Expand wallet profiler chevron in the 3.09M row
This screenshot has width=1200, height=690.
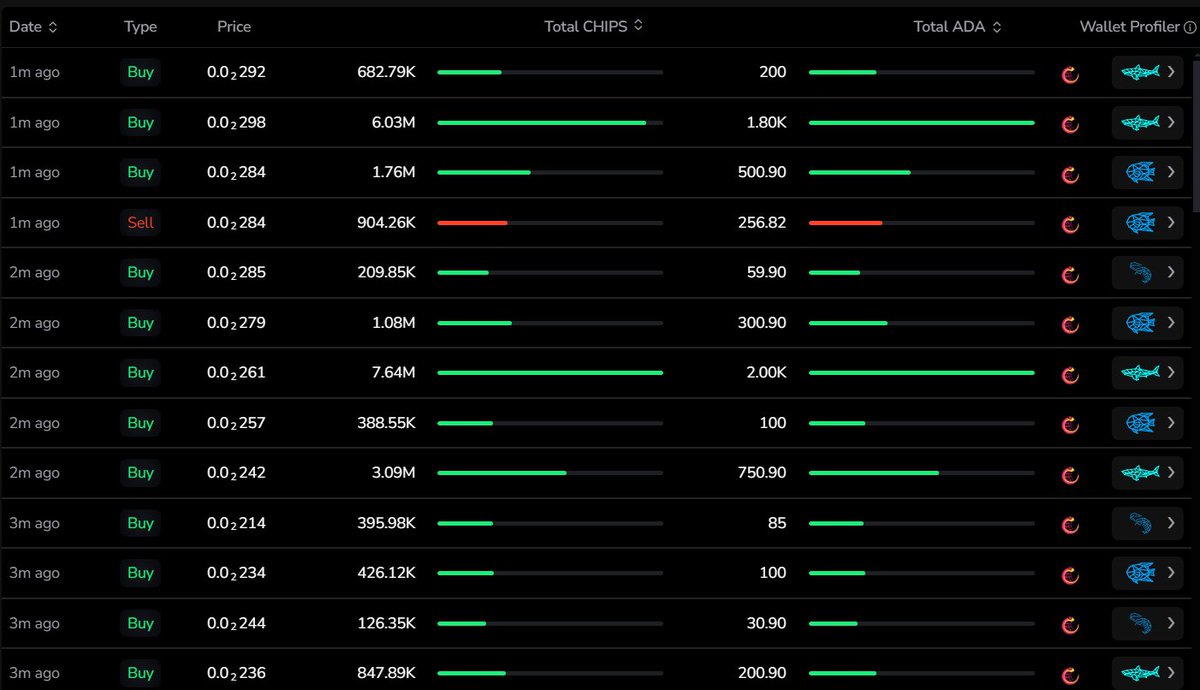1172,472
